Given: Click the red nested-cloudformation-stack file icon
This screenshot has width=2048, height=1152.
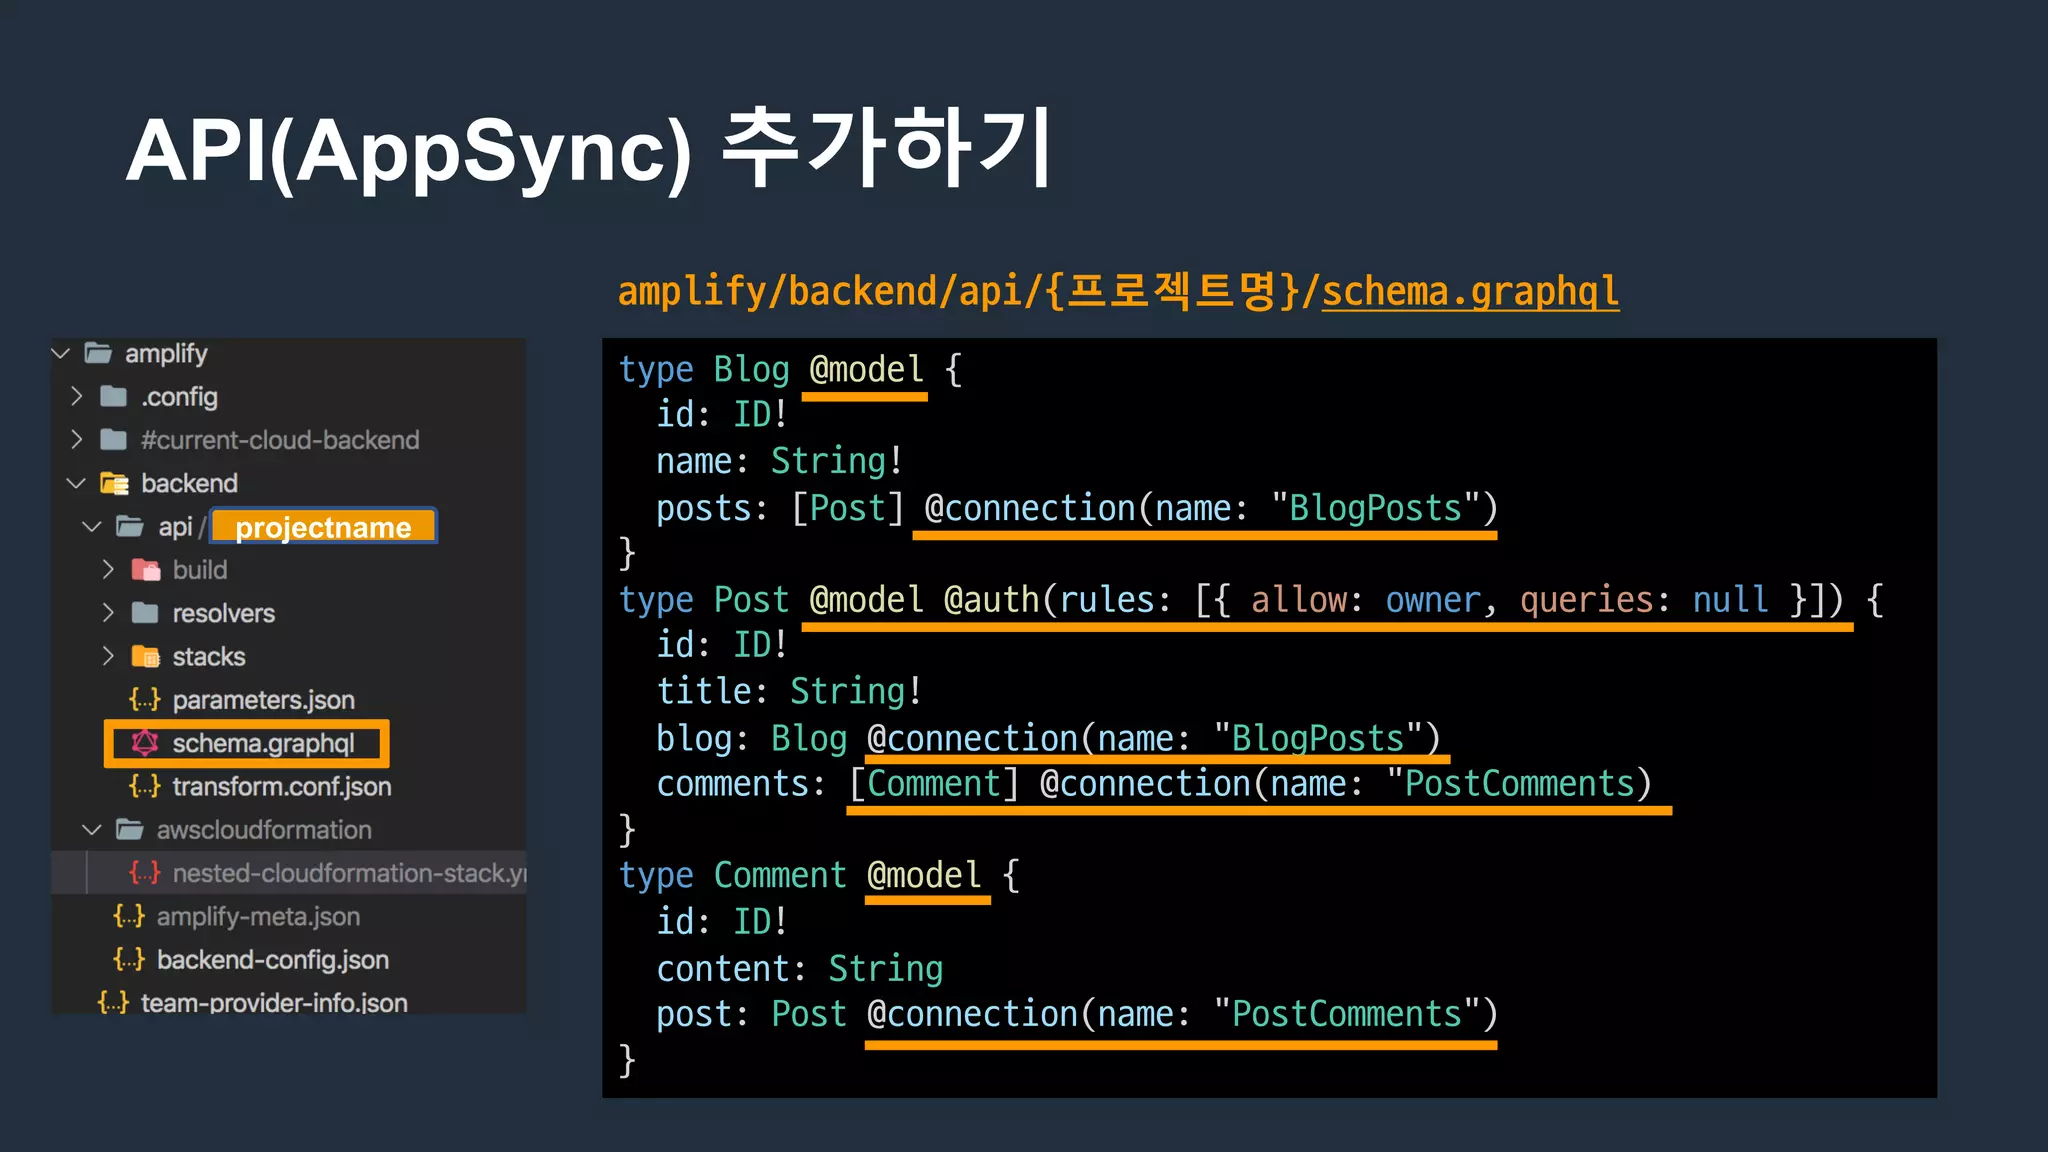Looking at the screenshot, I should (145, 872).
